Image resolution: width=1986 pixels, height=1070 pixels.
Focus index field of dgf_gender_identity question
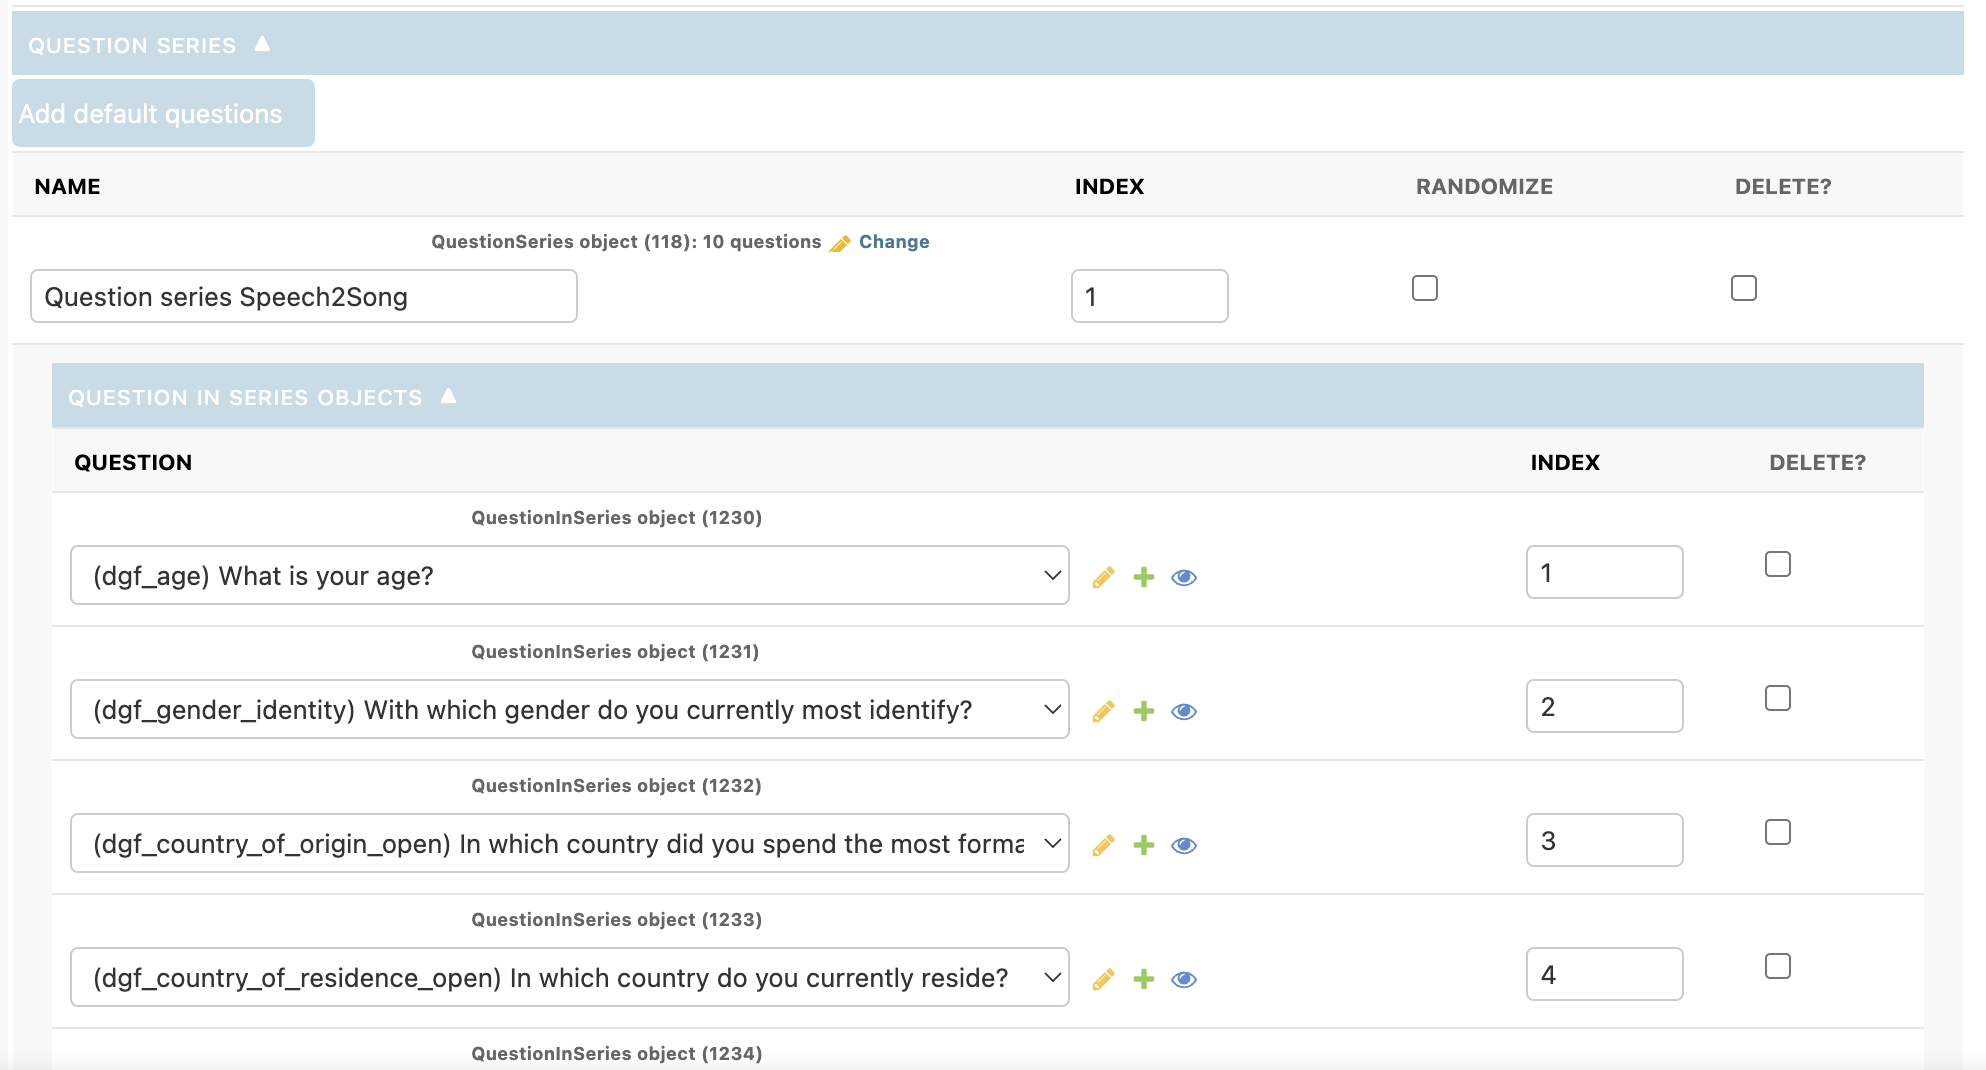(x=1605, y=706)
